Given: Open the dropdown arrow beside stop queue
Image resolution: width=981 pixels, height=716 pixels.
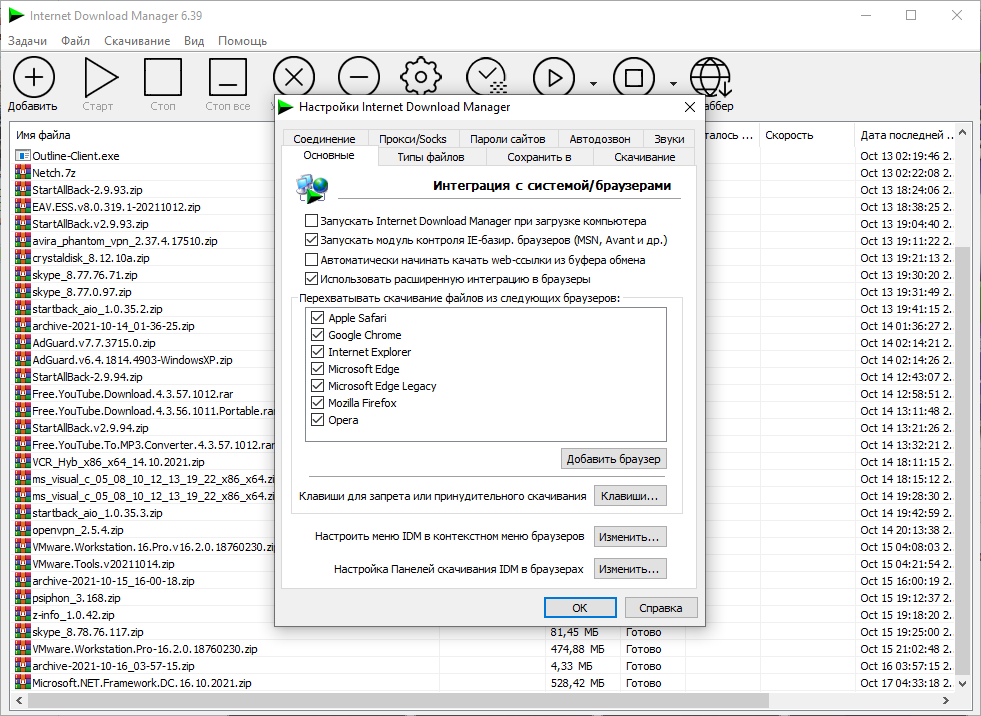Looking at the screenshot, I should [x=673, y=84].
